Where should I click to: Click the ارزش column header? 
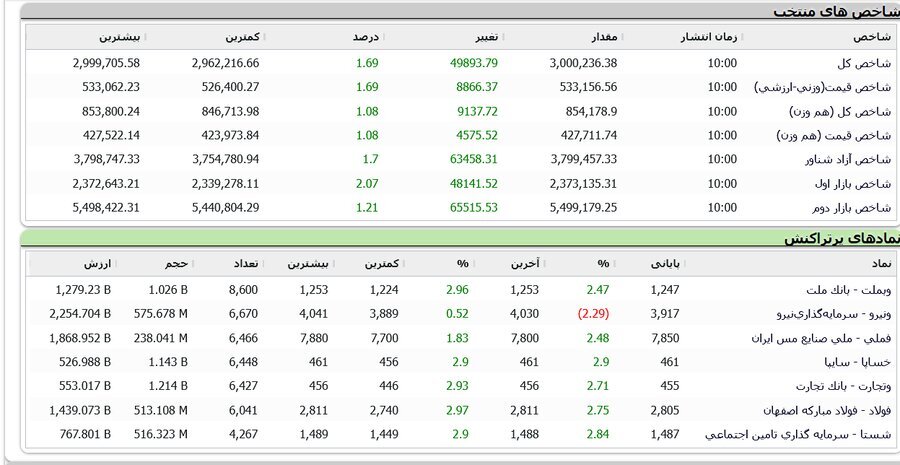[98, 263]
